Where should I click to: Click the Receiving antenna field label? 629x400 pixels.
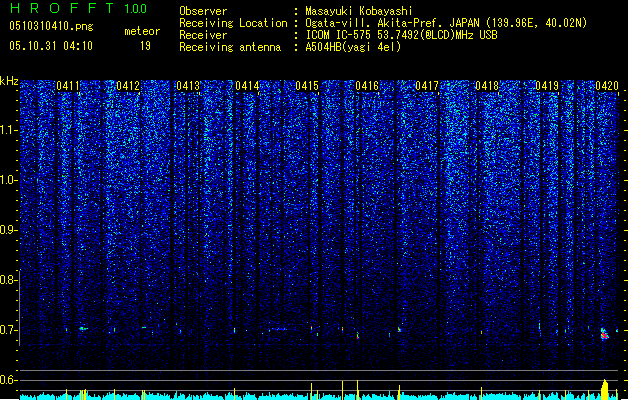point(230,47)
